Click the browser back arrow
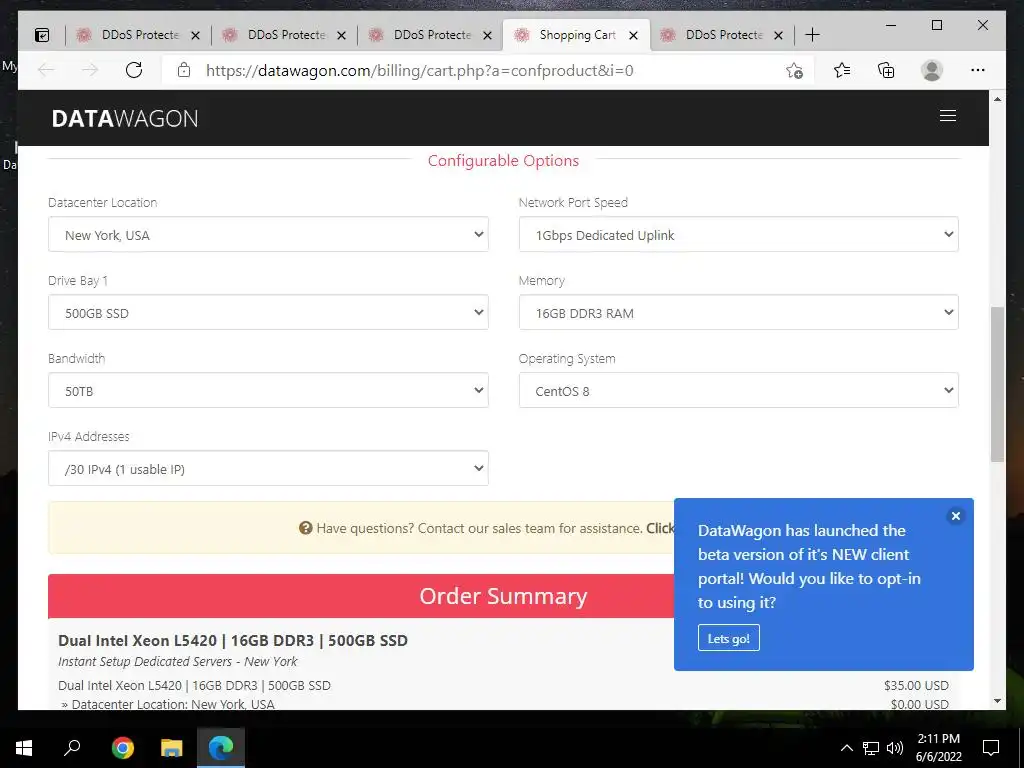1024x768 pixels. [46, 70]
